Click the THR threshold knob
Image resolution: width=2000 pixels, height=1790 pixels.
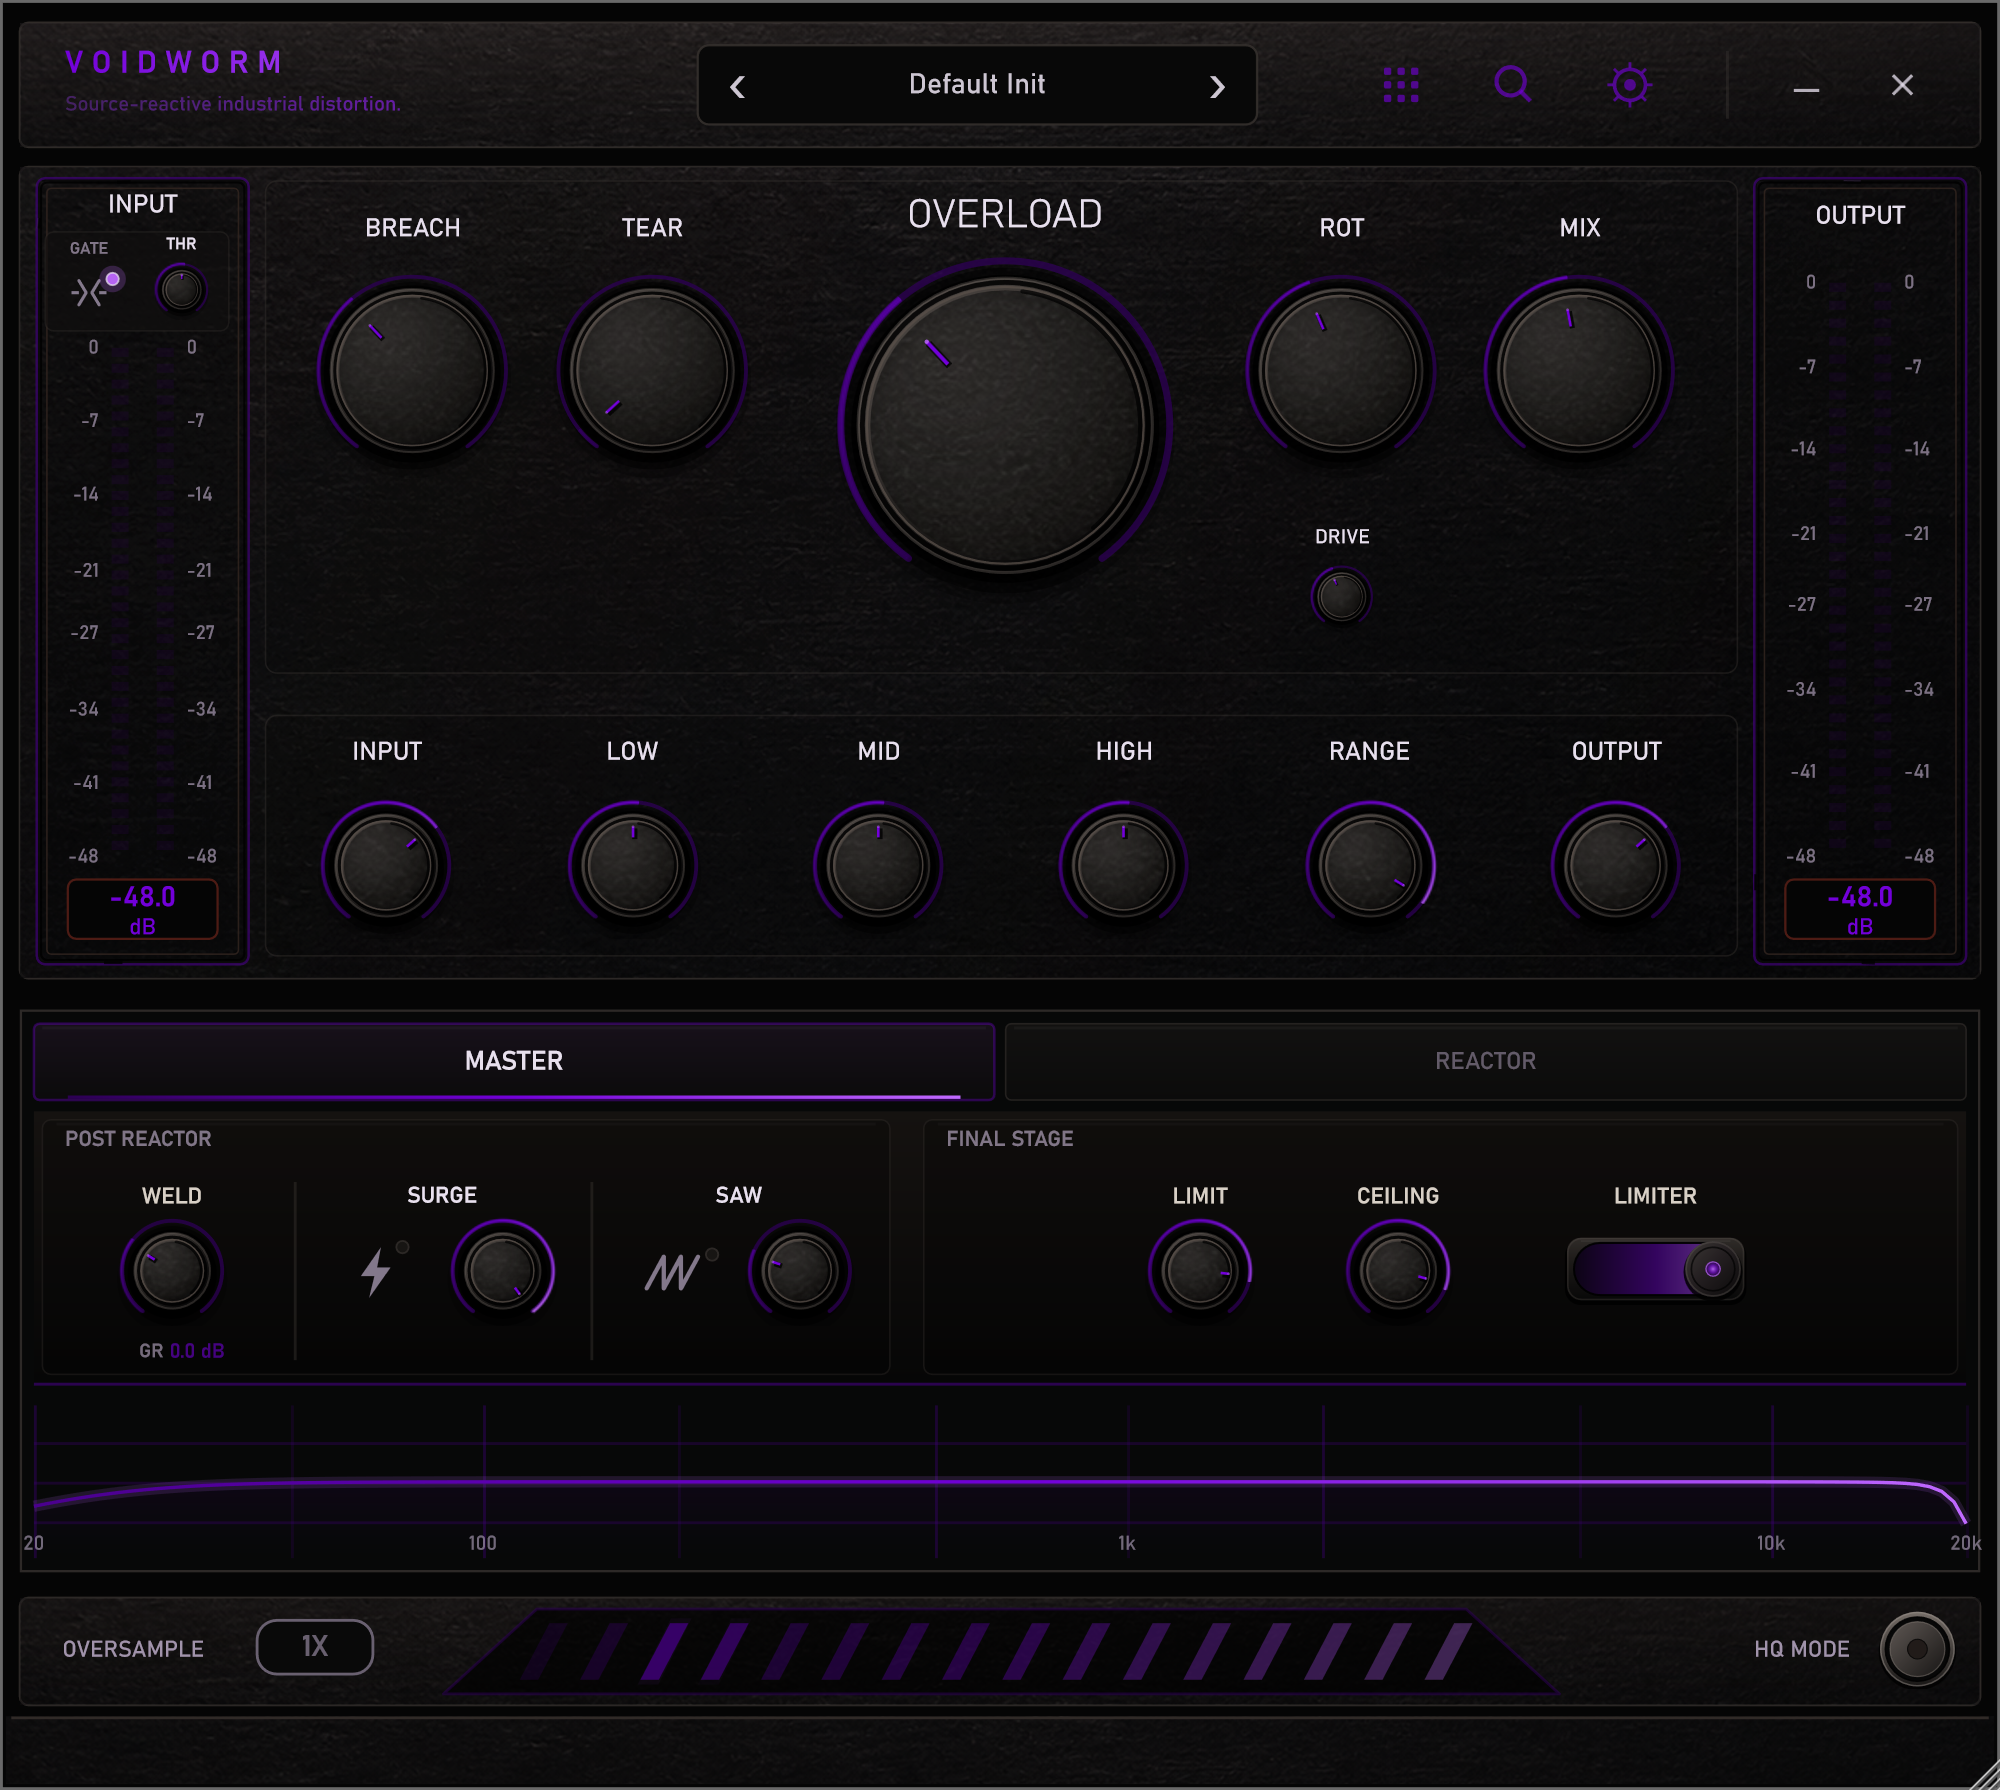tap(181, 290)
